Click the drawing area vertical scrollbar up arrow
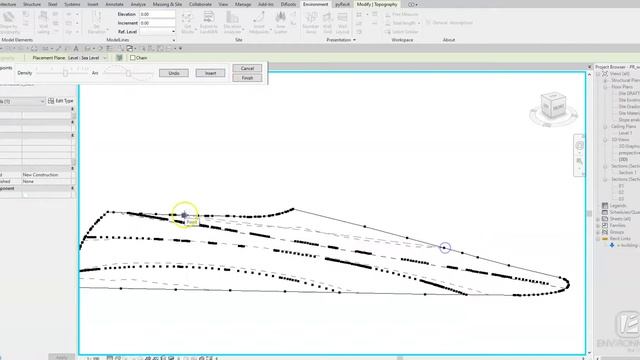The image size is (640, 360). tap(589, 75)
